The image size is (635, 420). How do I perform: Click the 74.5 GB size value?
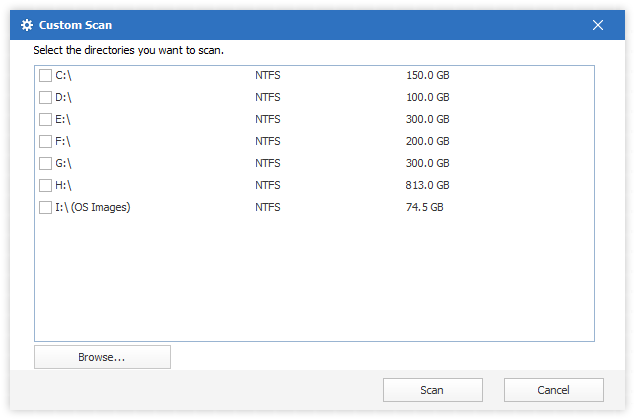coord(424,207)
